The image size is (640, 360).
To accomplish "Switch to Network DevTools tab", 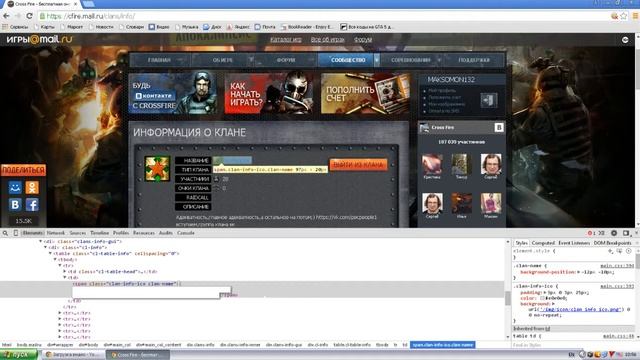I will pyautogui.click(x=56, y=233).
